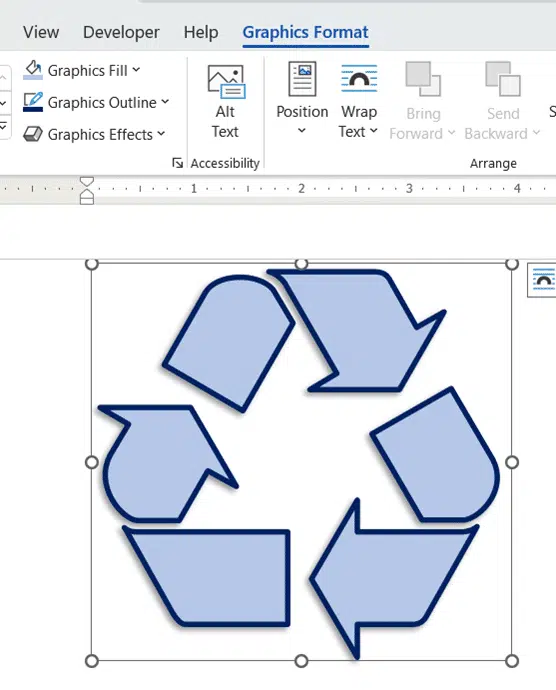Click the middle-right sizing handle
556x690 pixels.
tap(512, 462)
